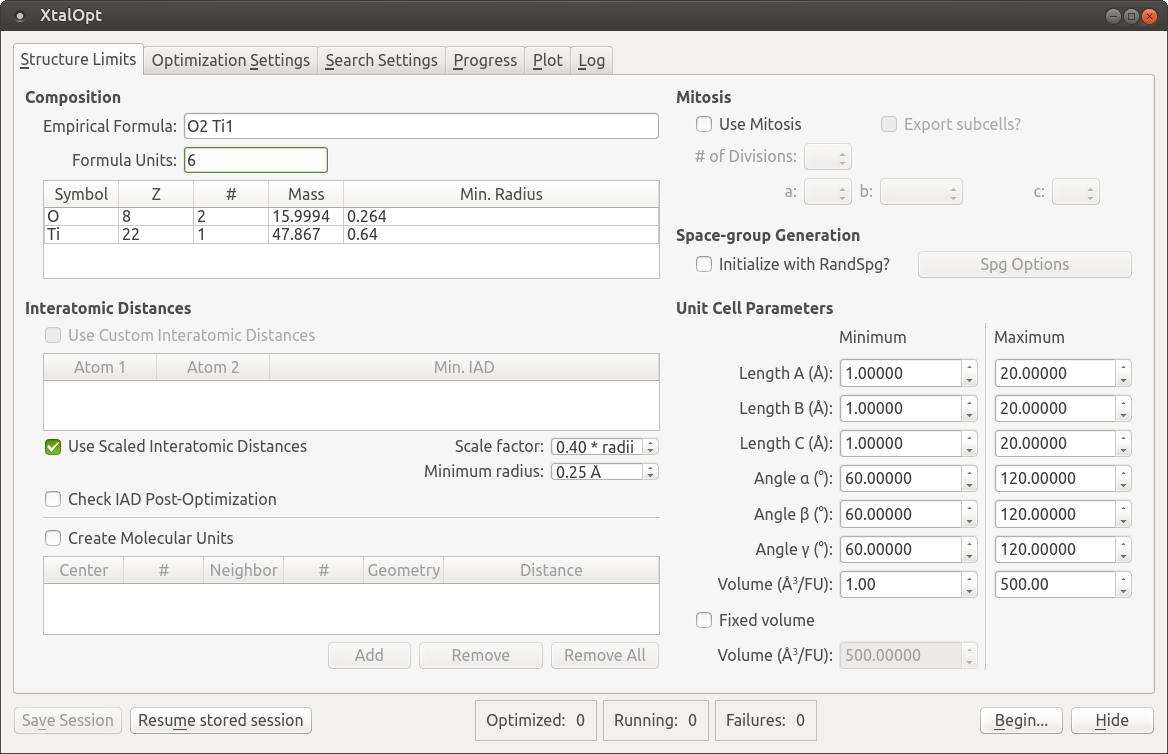Click the Empirical Formula input field

coord(421,126)
